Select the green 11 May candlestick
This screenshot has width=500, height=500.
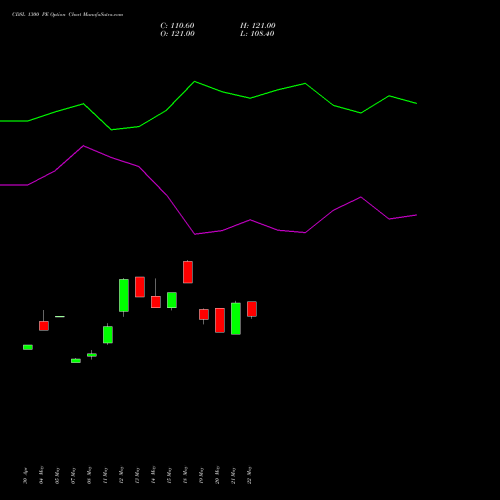pos(108,334)
